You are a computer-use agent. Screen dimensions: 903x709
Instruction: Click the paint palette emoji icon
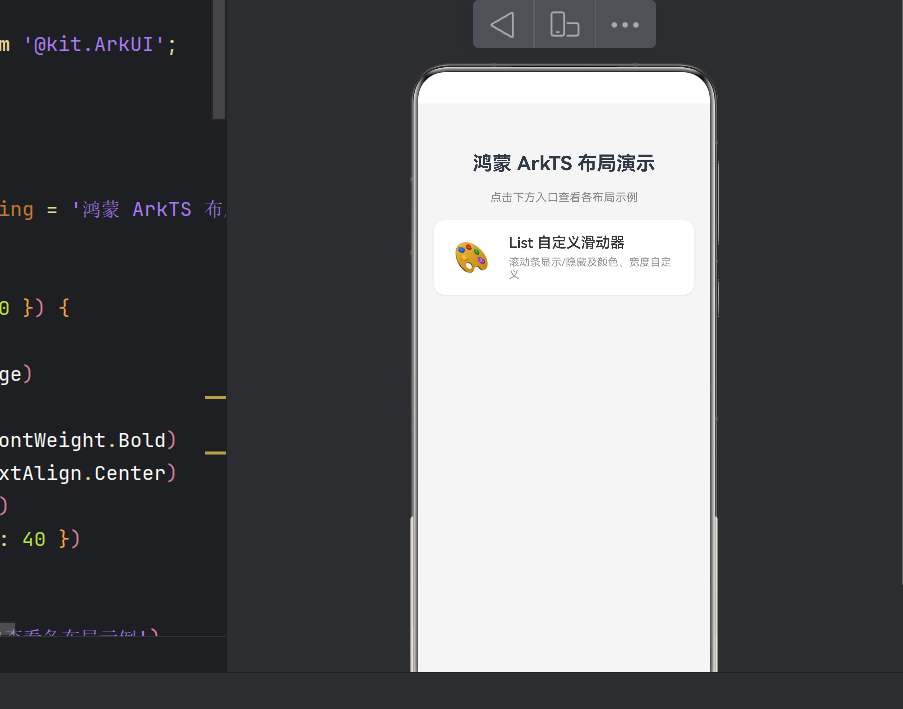click(472, 257)
